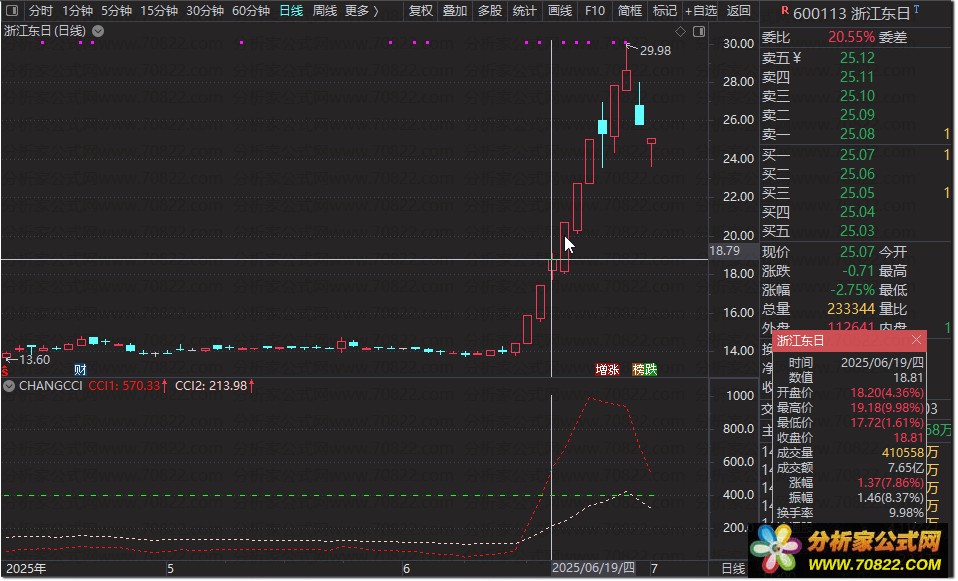Click the CCI1: 570.33 readout
958x581 pixels.
[x=128, y=386]
